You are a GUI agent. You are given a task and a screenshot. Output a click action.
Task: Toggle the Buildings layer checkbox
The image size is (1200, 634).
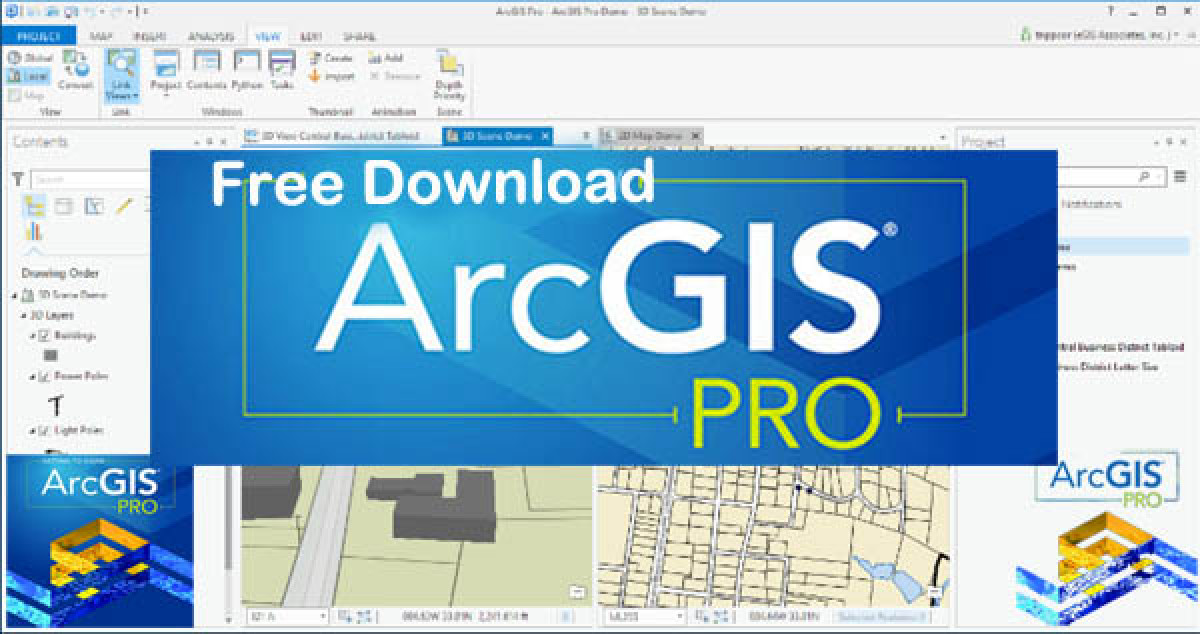(x=44, y=336)
